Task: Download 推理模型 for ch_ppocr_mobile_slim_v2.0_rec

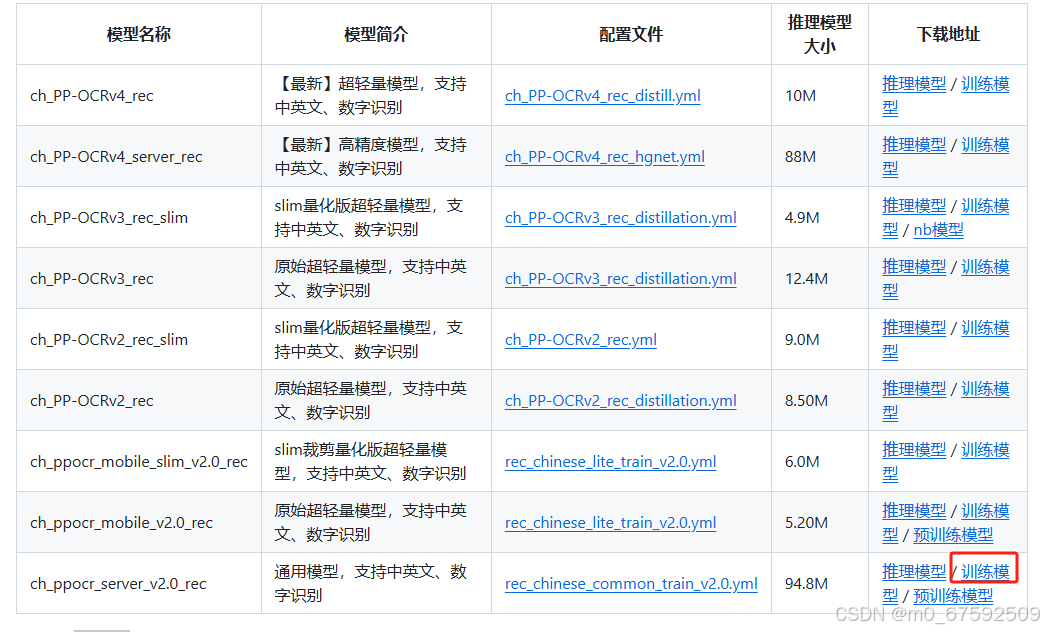Action: (x=914, y=450)
